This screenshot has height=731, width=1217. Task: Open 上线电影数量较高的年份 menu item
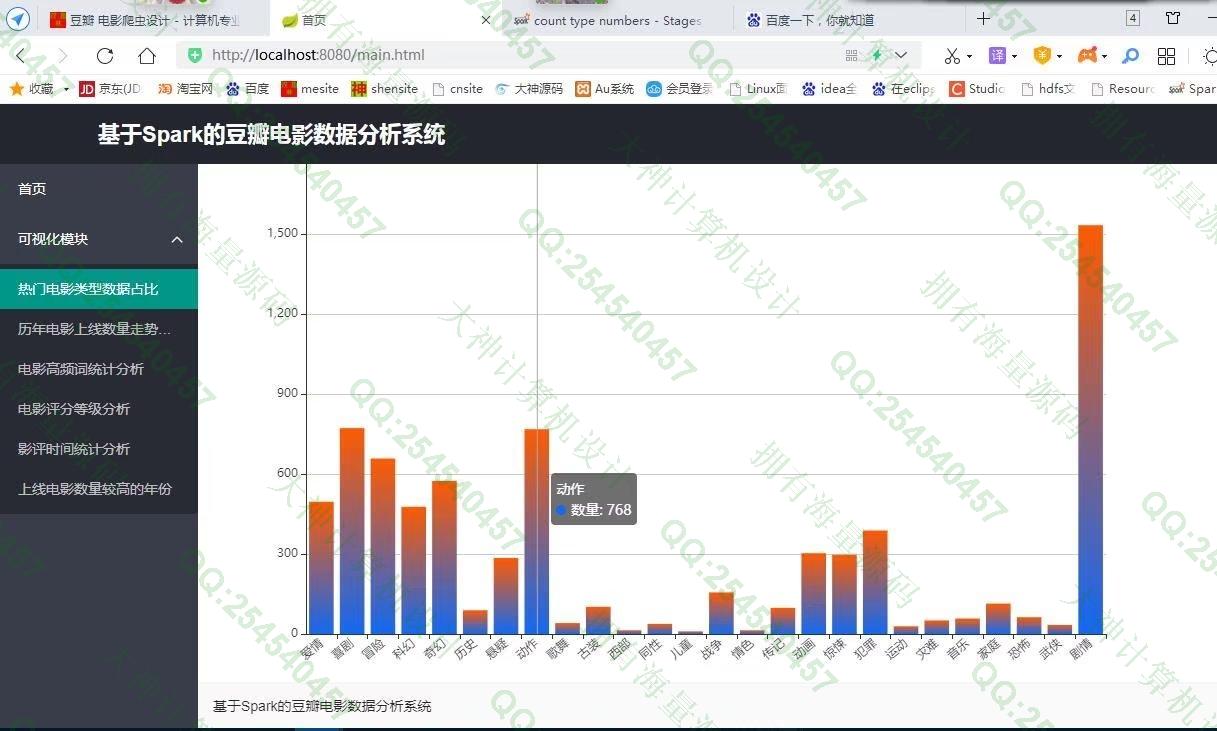99,489
